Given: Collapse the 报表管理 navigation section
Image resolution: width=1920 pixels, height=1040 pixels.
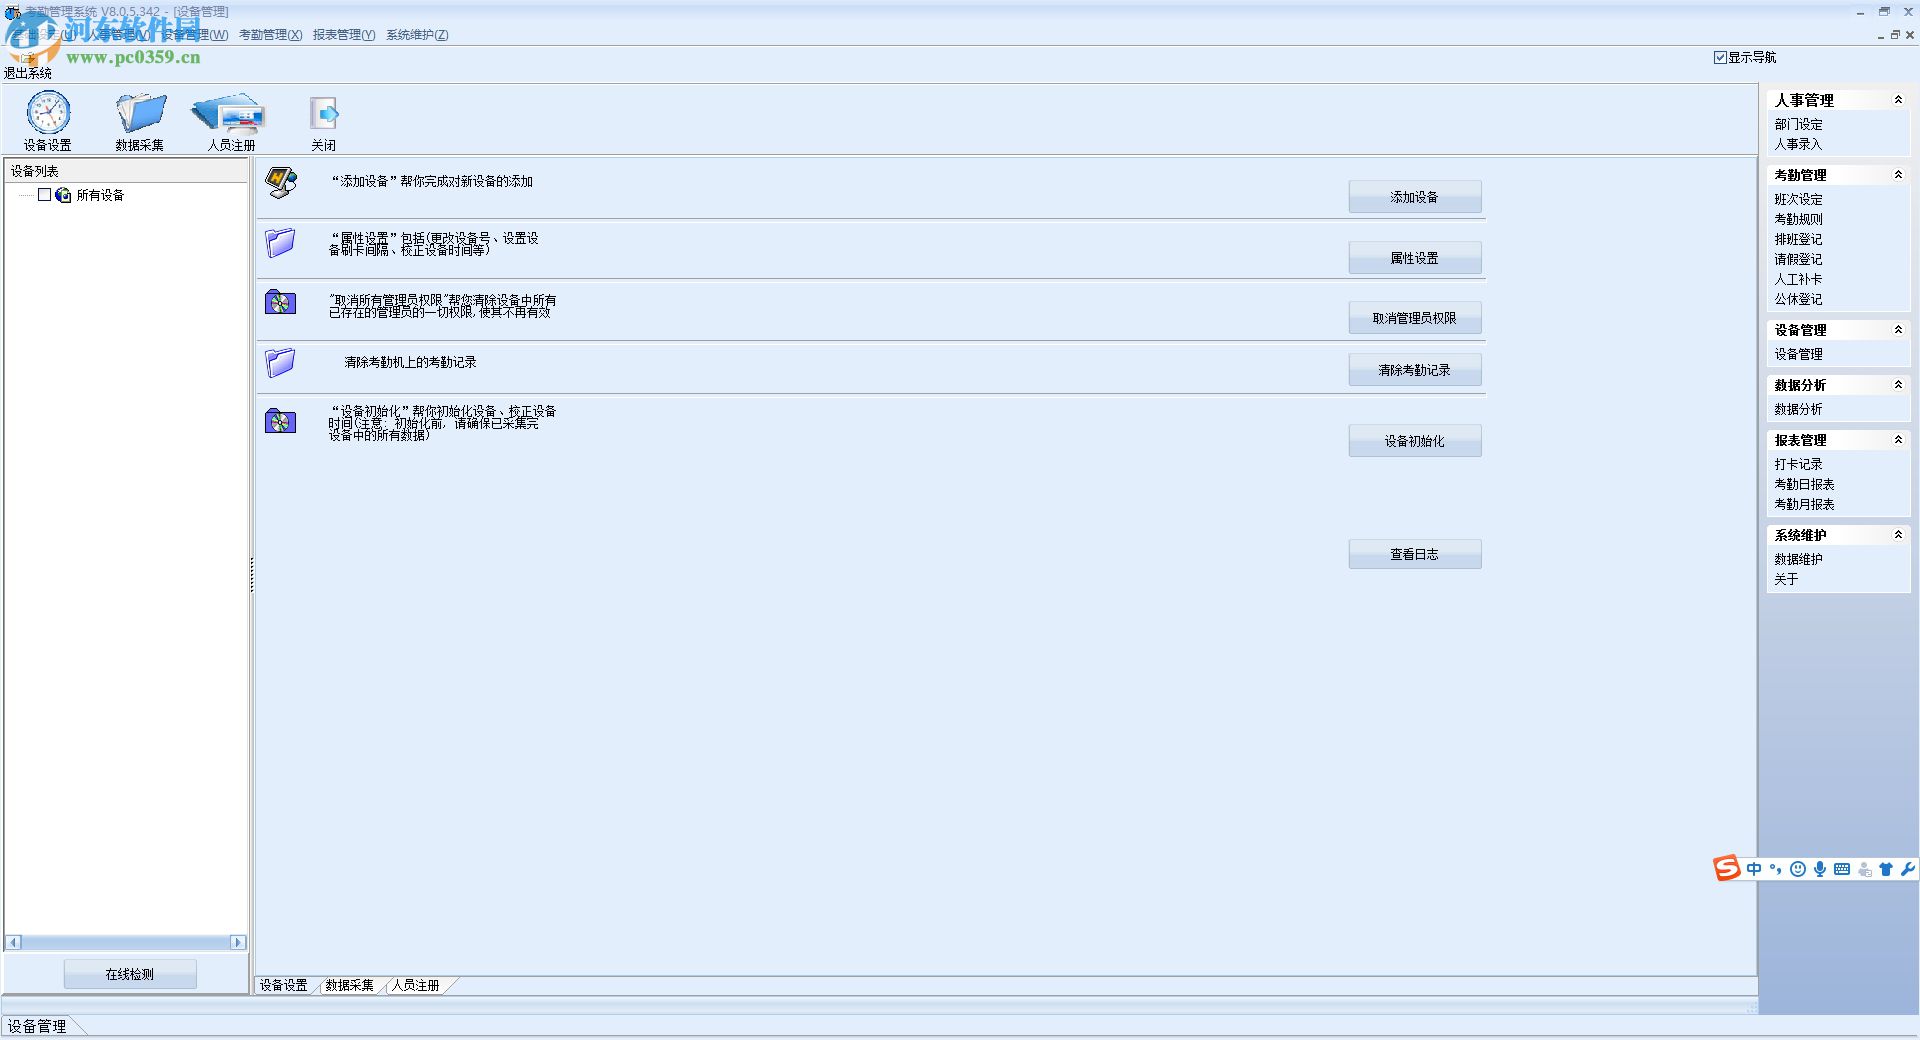Looking at the screenshot, I should tap(1898, 440).
